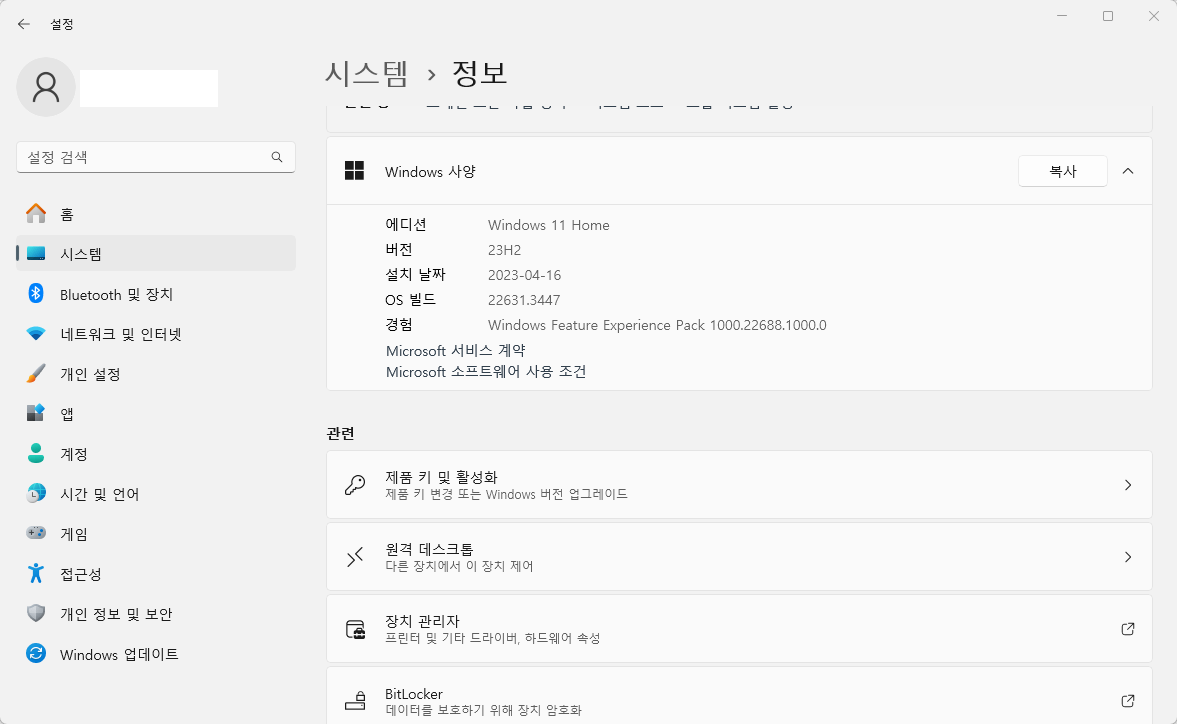
Task: Click the Accessibility figure icon
Action: [36, 573]
